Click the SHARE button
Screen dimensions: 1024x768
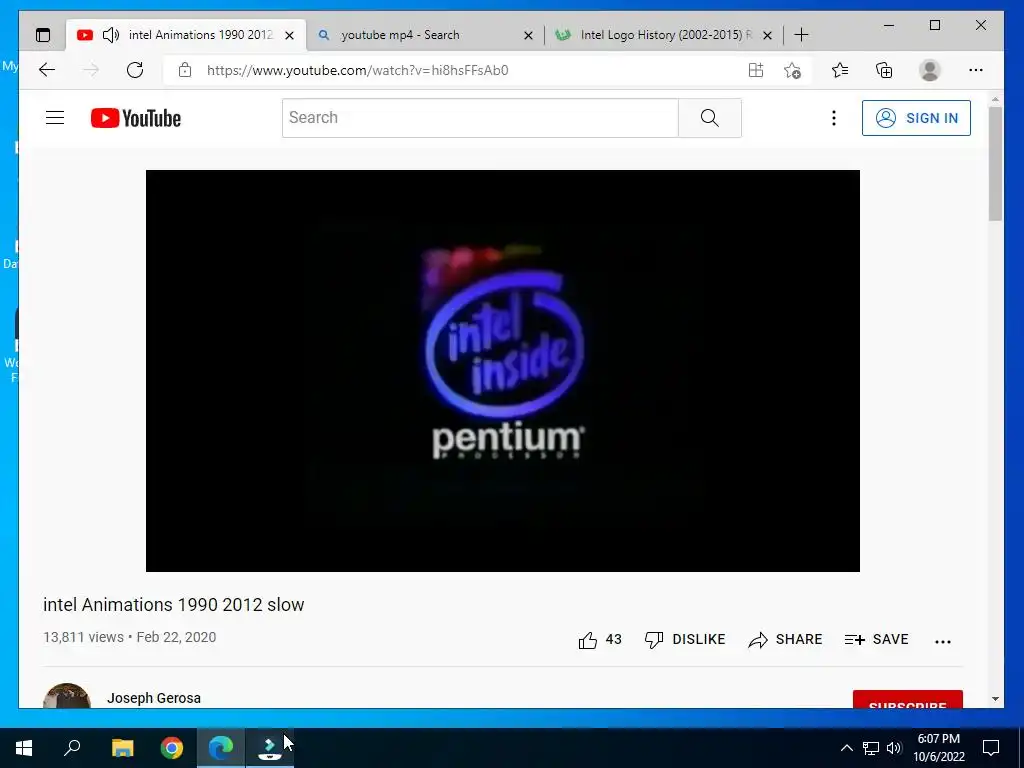click(785, 639)
